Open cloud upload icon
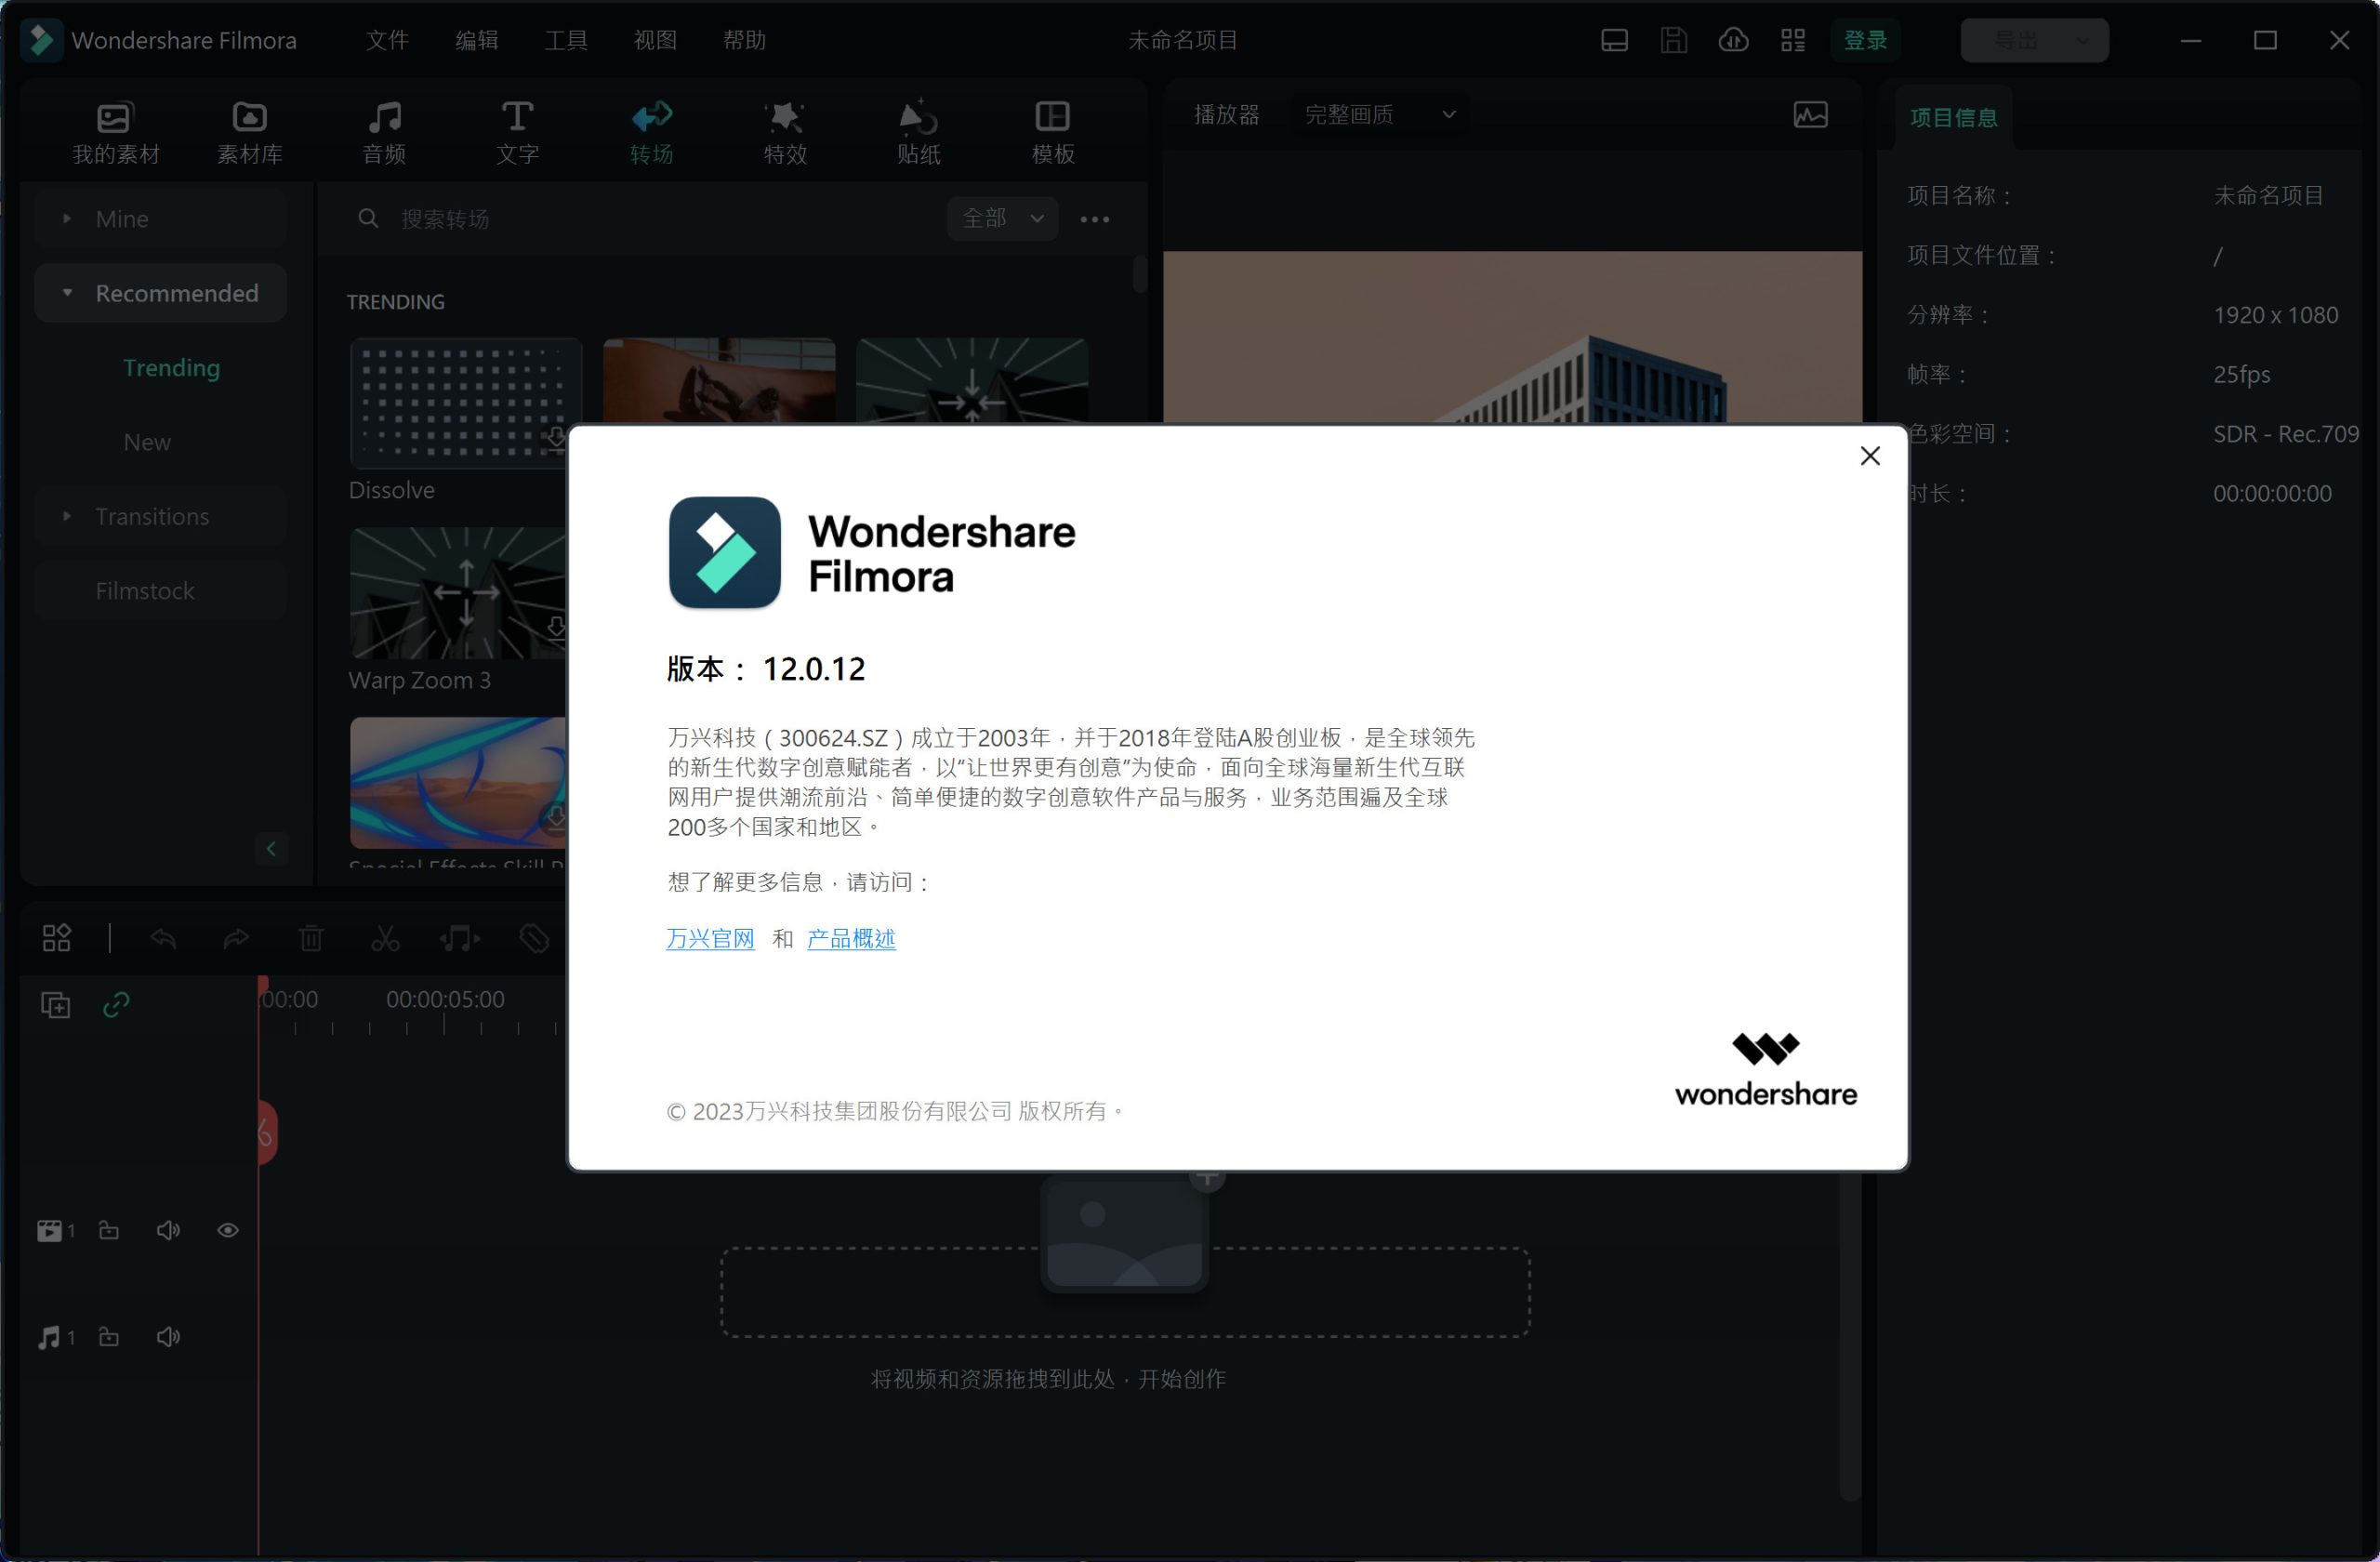The height and width of the screenshot is (1562, 2380). tap(1733, 40)
